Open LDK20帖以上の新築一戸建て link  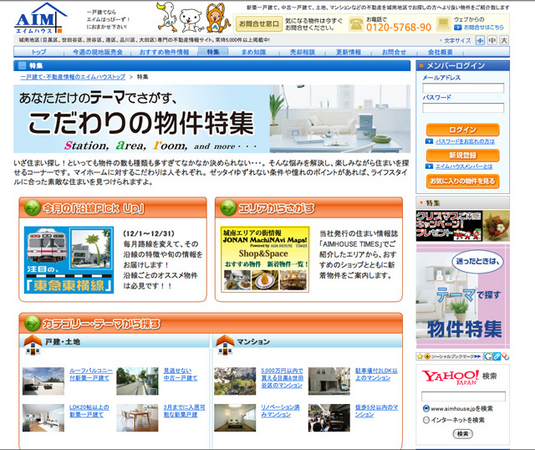coord(89,411)
